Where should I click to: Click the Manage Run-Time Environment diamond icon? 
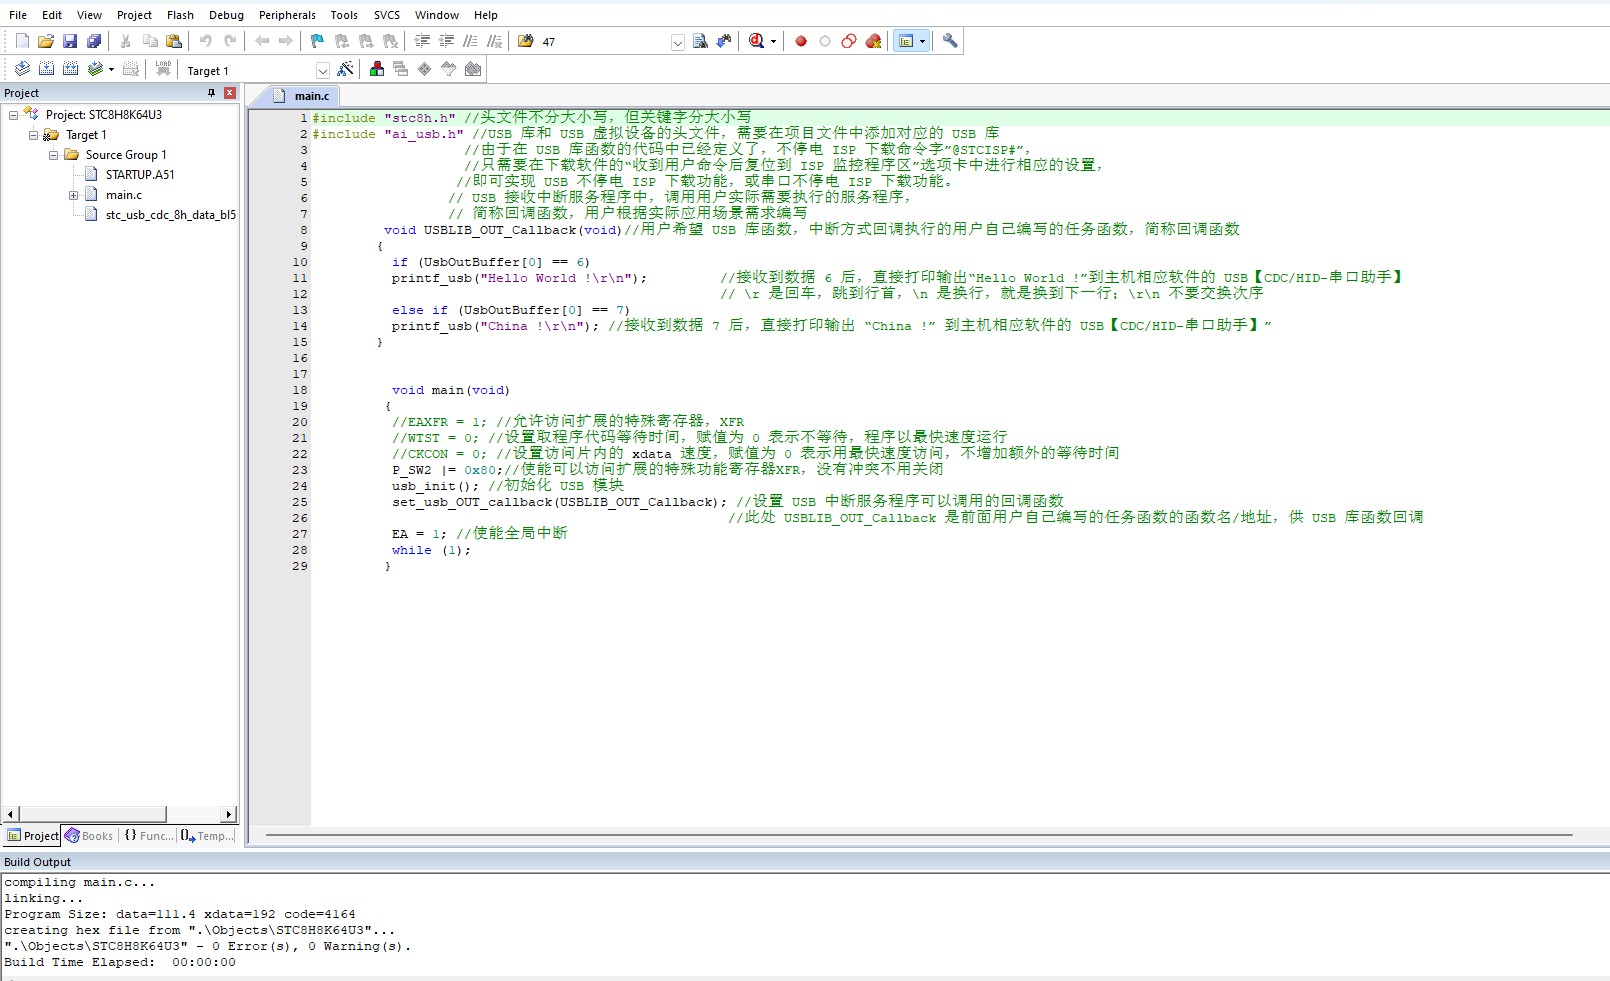pyautogui.click(x=425, y=69)
